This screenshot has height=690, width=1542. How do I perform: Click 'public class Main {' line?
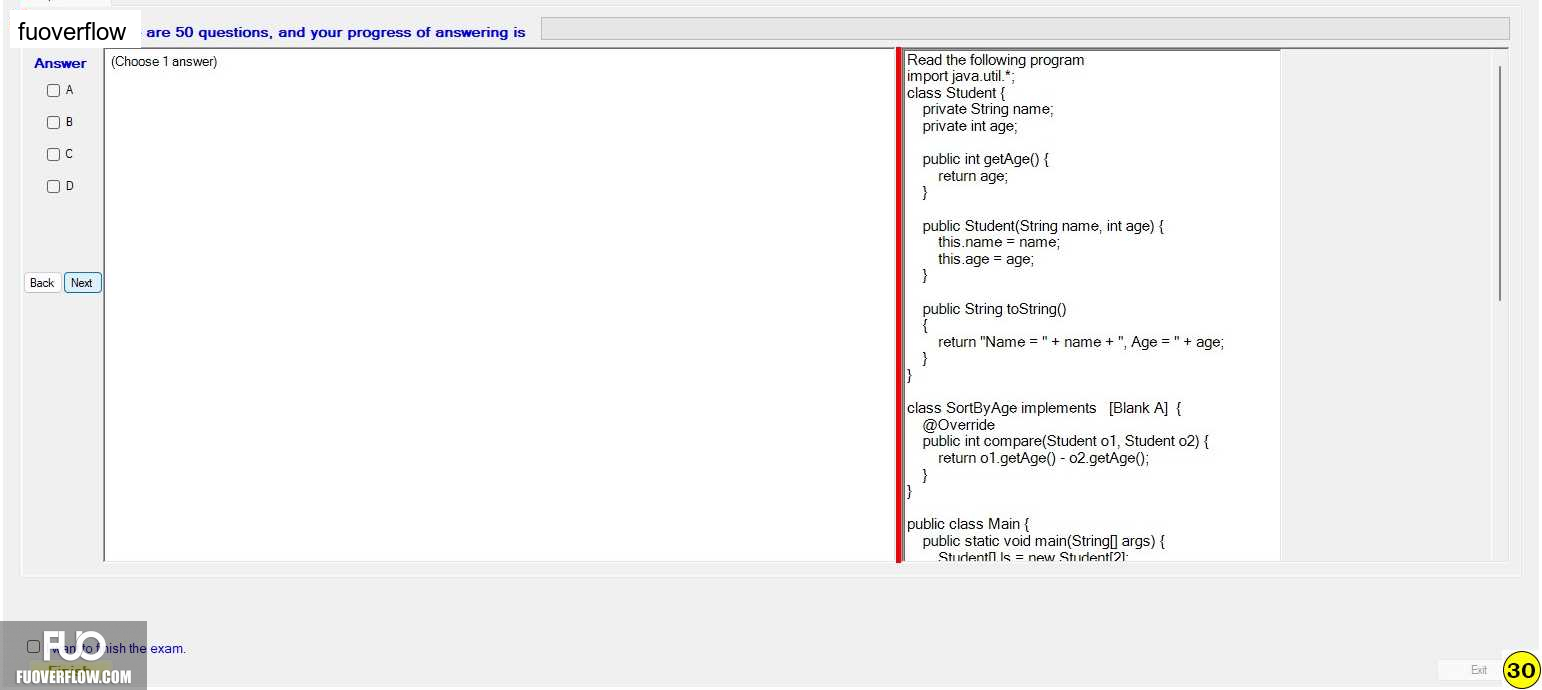968,524
